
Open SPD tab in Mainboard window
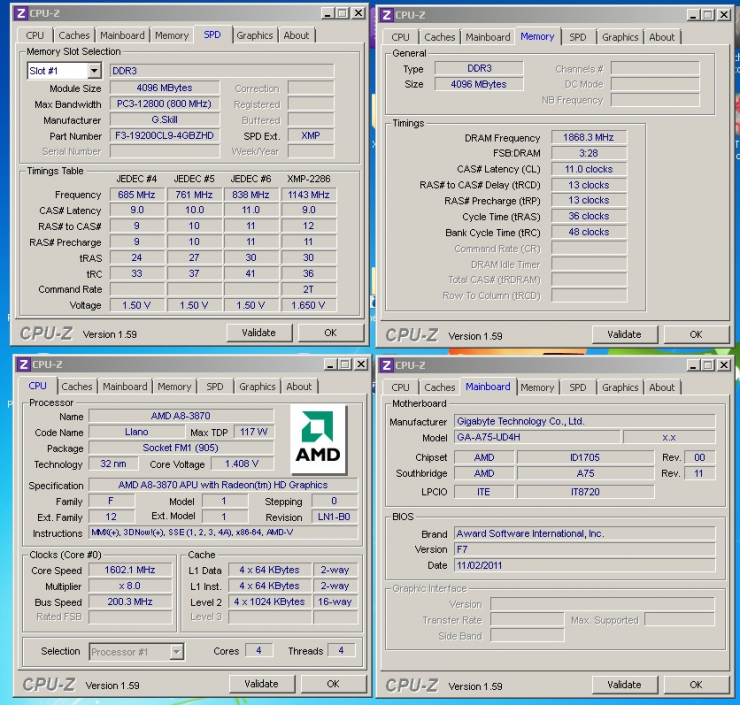(578, 387)
